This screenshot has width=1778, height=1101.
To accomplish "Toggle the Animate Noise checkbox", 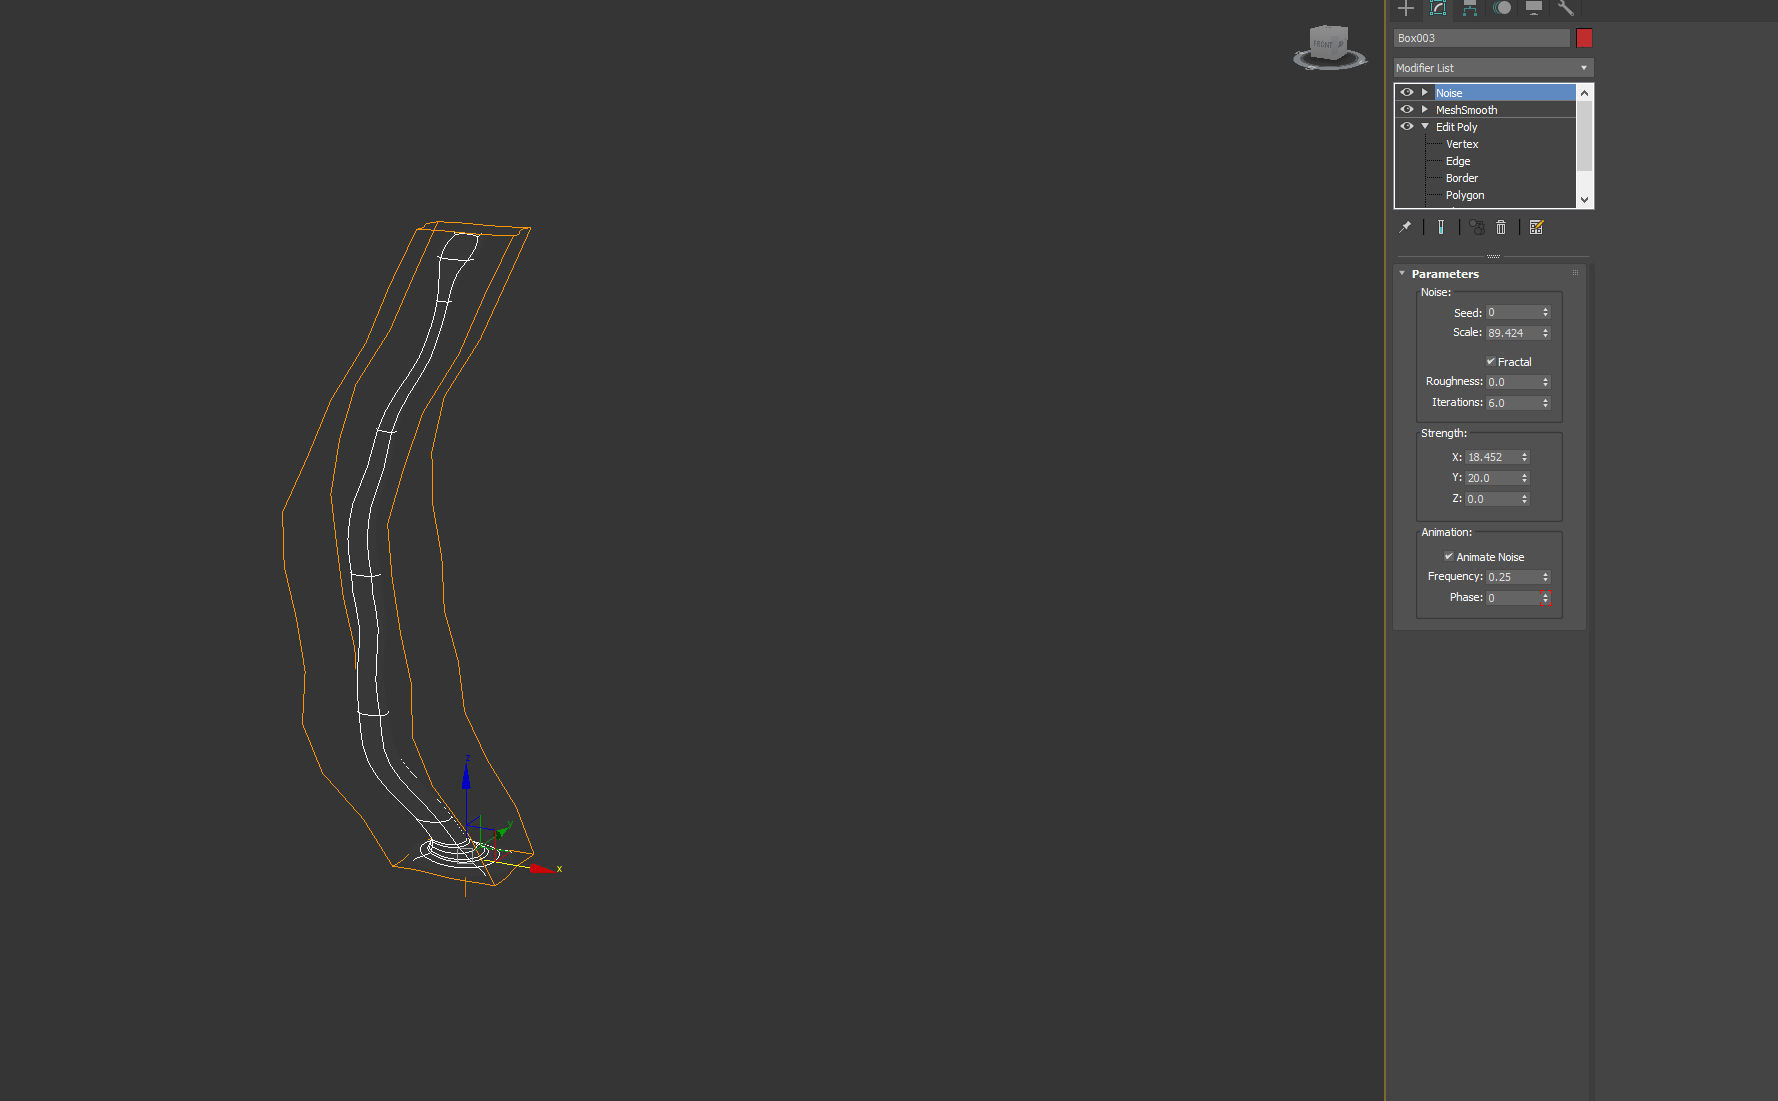I will coord(1448,556).
